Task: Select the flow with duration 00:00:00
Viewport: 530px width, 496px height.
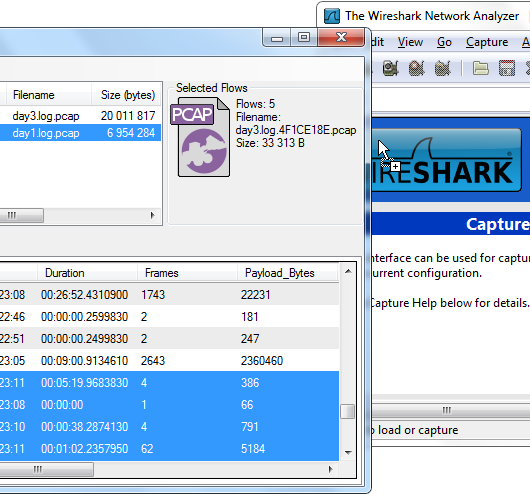Action: [169, 404]
